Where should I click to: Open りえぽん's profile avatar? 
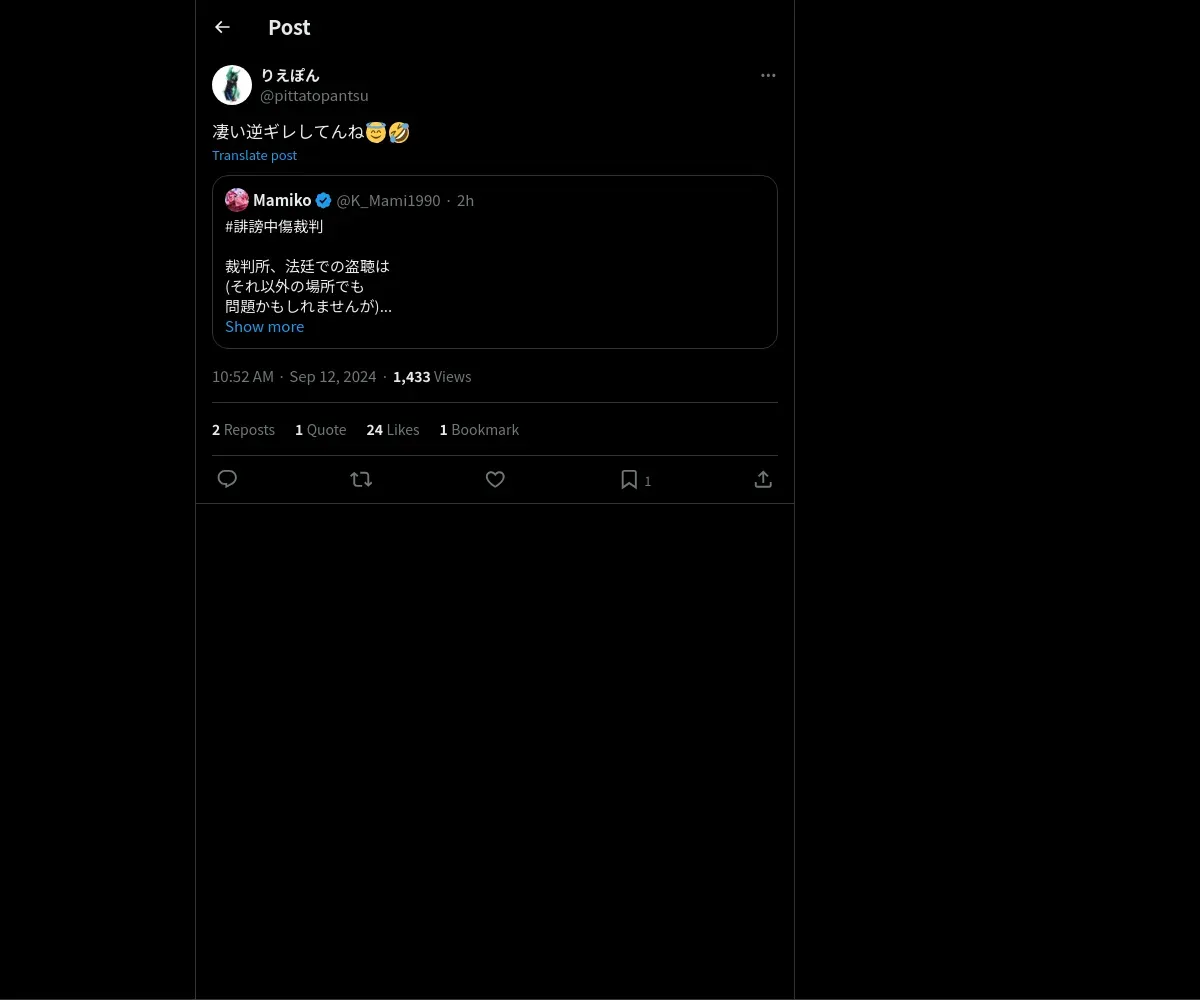[x=232, y=85]
